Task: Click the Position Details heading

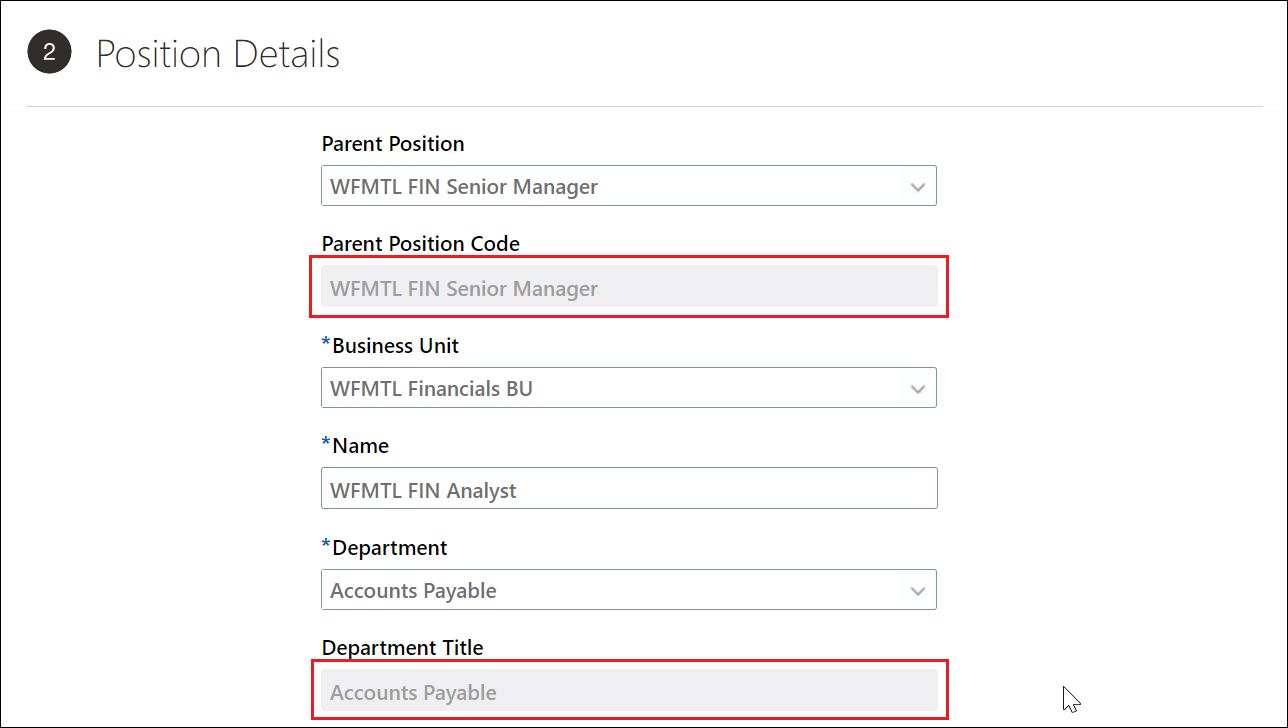Action: click(x=218, y=54)
